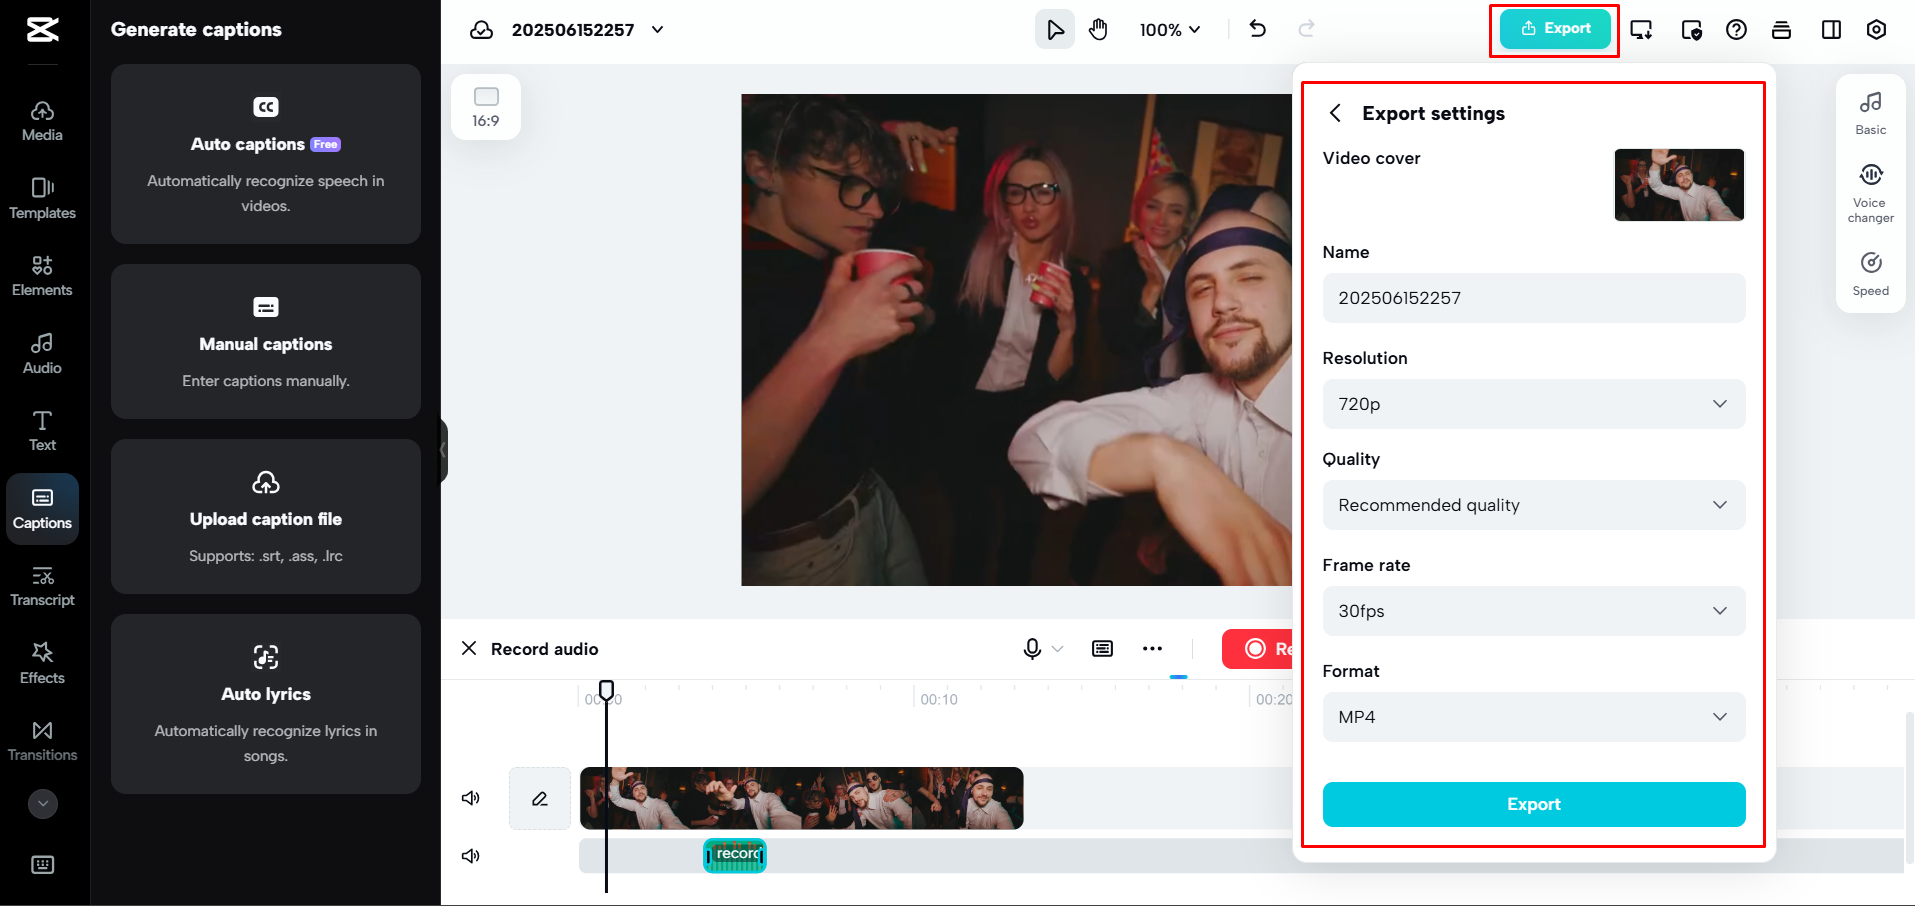The image size is (1915, 906).
Task: Click the timeline playhead handle
Action: tap(606, 690)
